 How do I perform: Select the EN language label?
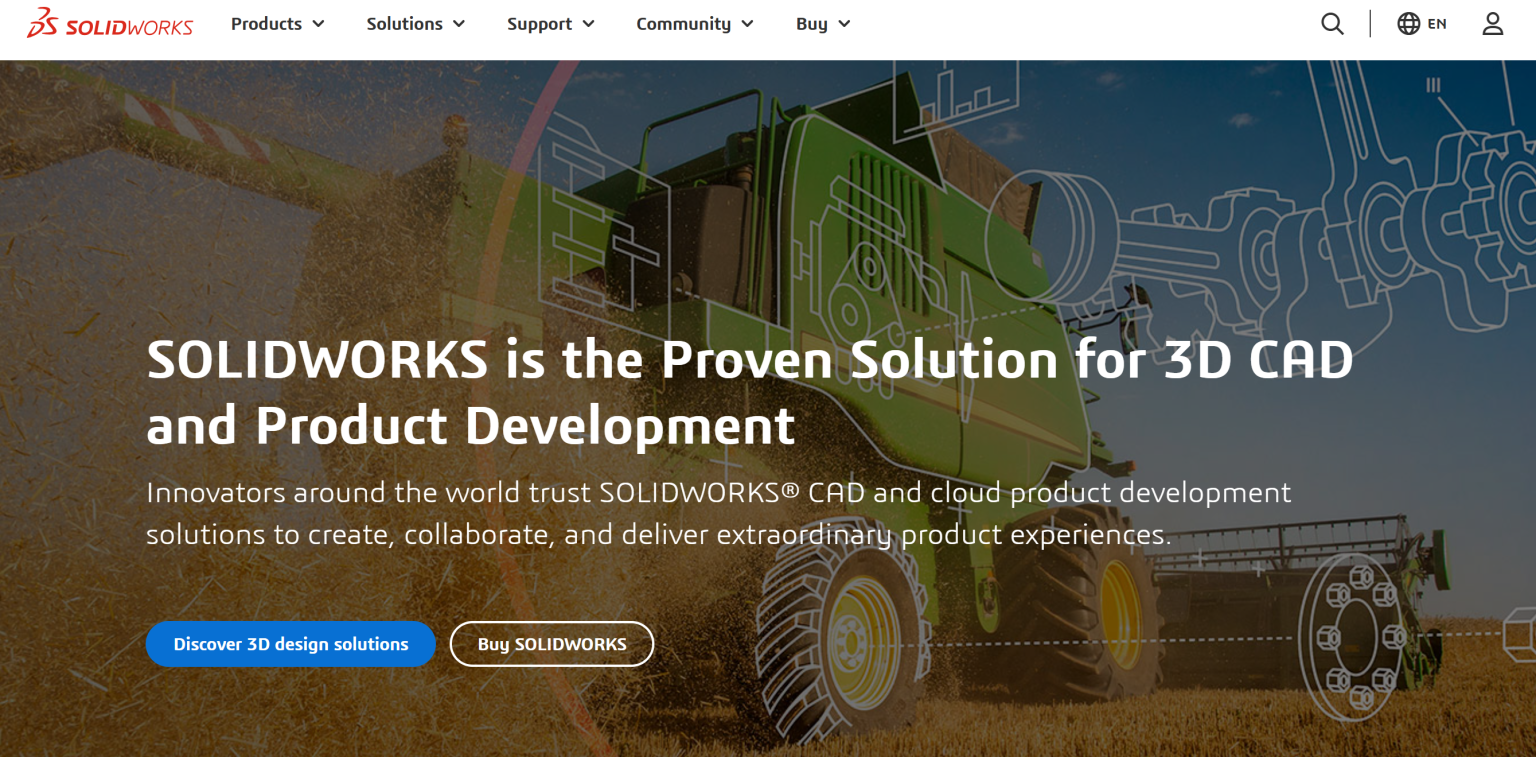(1437, 24)
